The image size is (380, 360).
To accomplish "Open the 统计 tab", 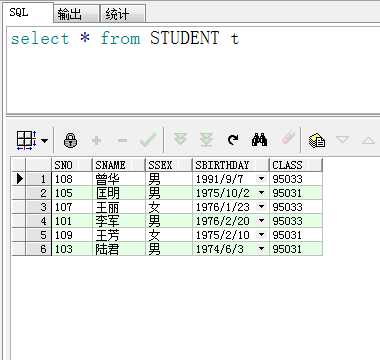I will pyautogui.click(x=123, y=14).
